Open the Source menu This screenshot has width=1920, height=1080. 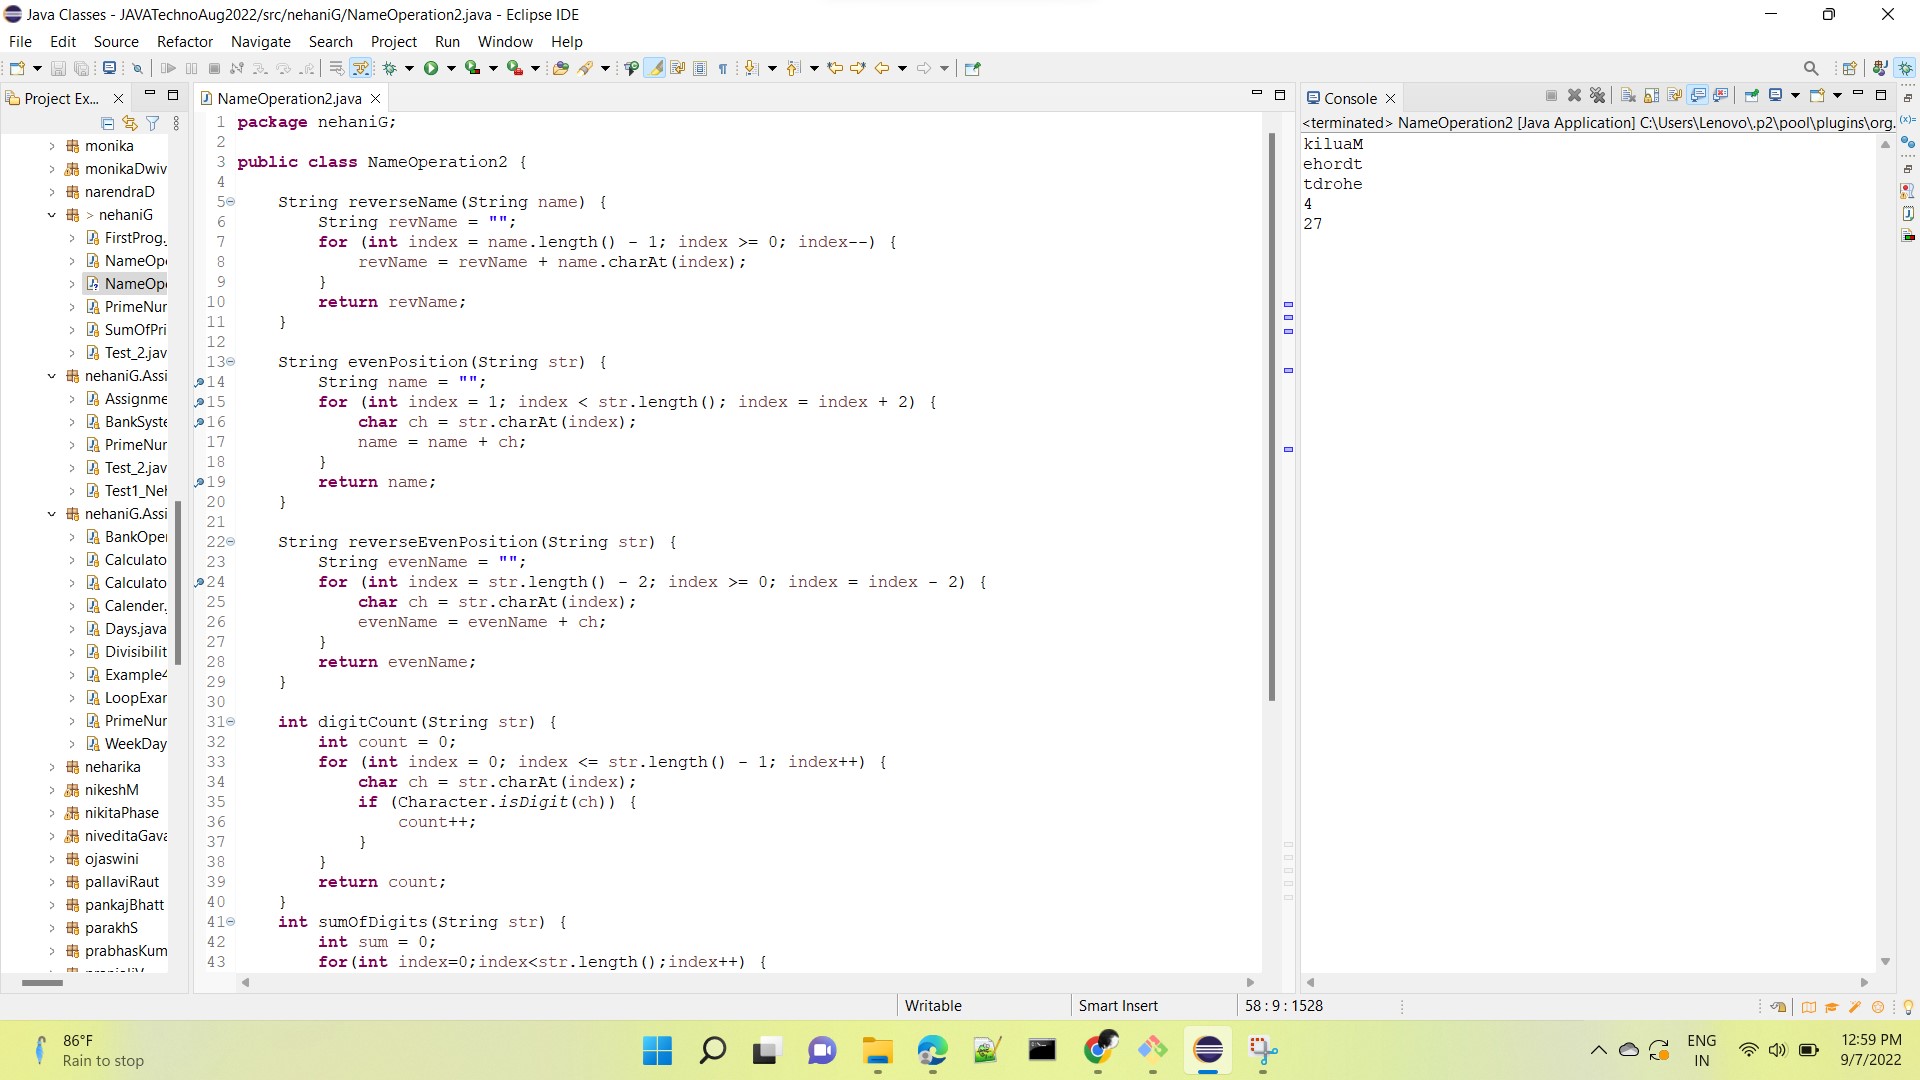pos(116,41)
